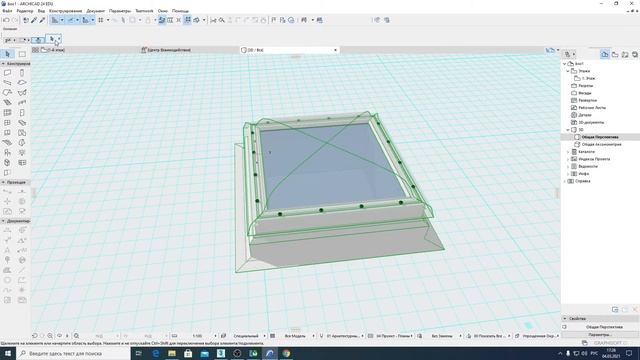Click the previous zoom icon at bottom-left
Viewport: 640px width, 360px height.
coord(35,336)
